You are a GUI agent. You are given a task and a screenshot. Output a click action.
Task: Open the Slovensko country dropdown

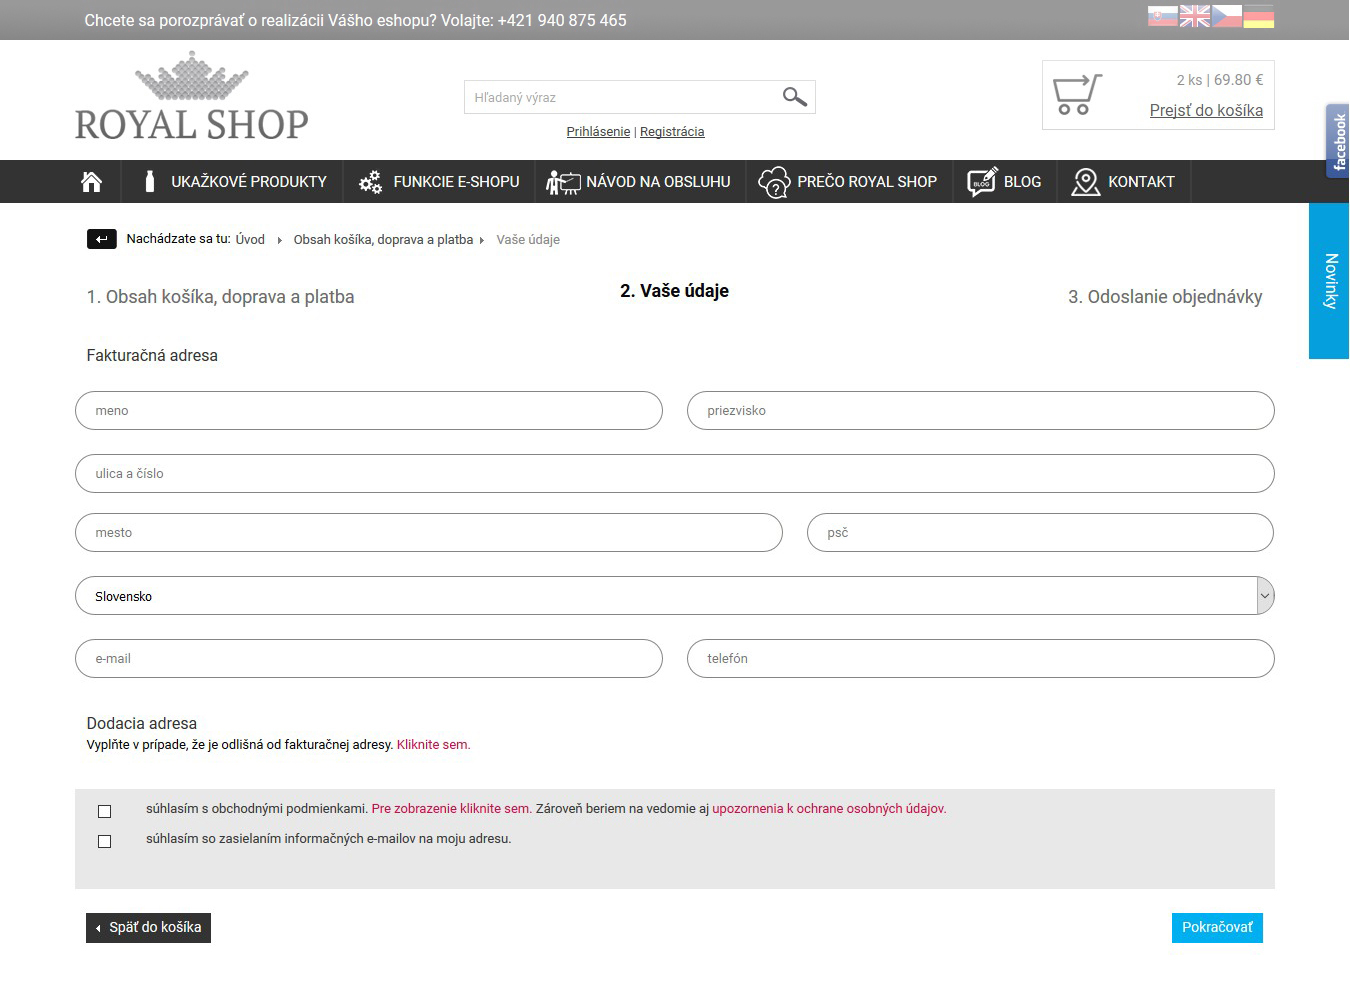[674, 596]
